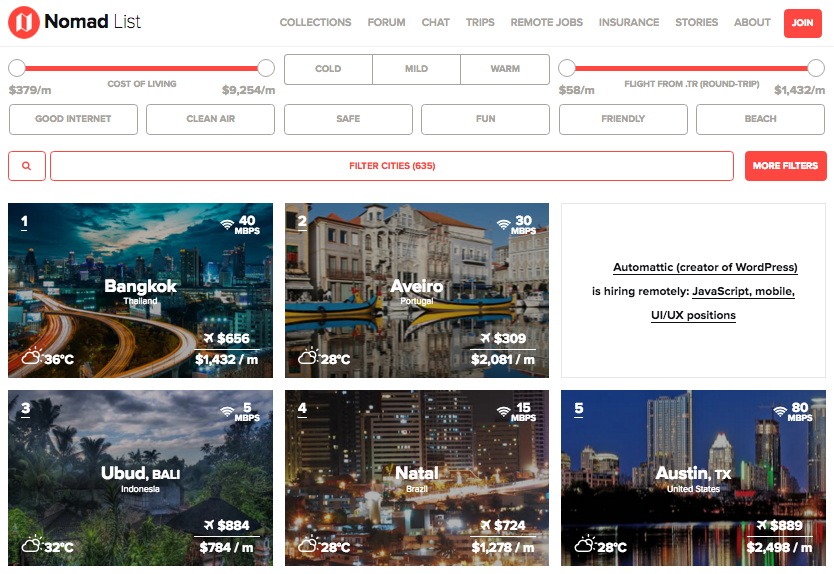Expand the More Filters panel

tap(785, 166)
